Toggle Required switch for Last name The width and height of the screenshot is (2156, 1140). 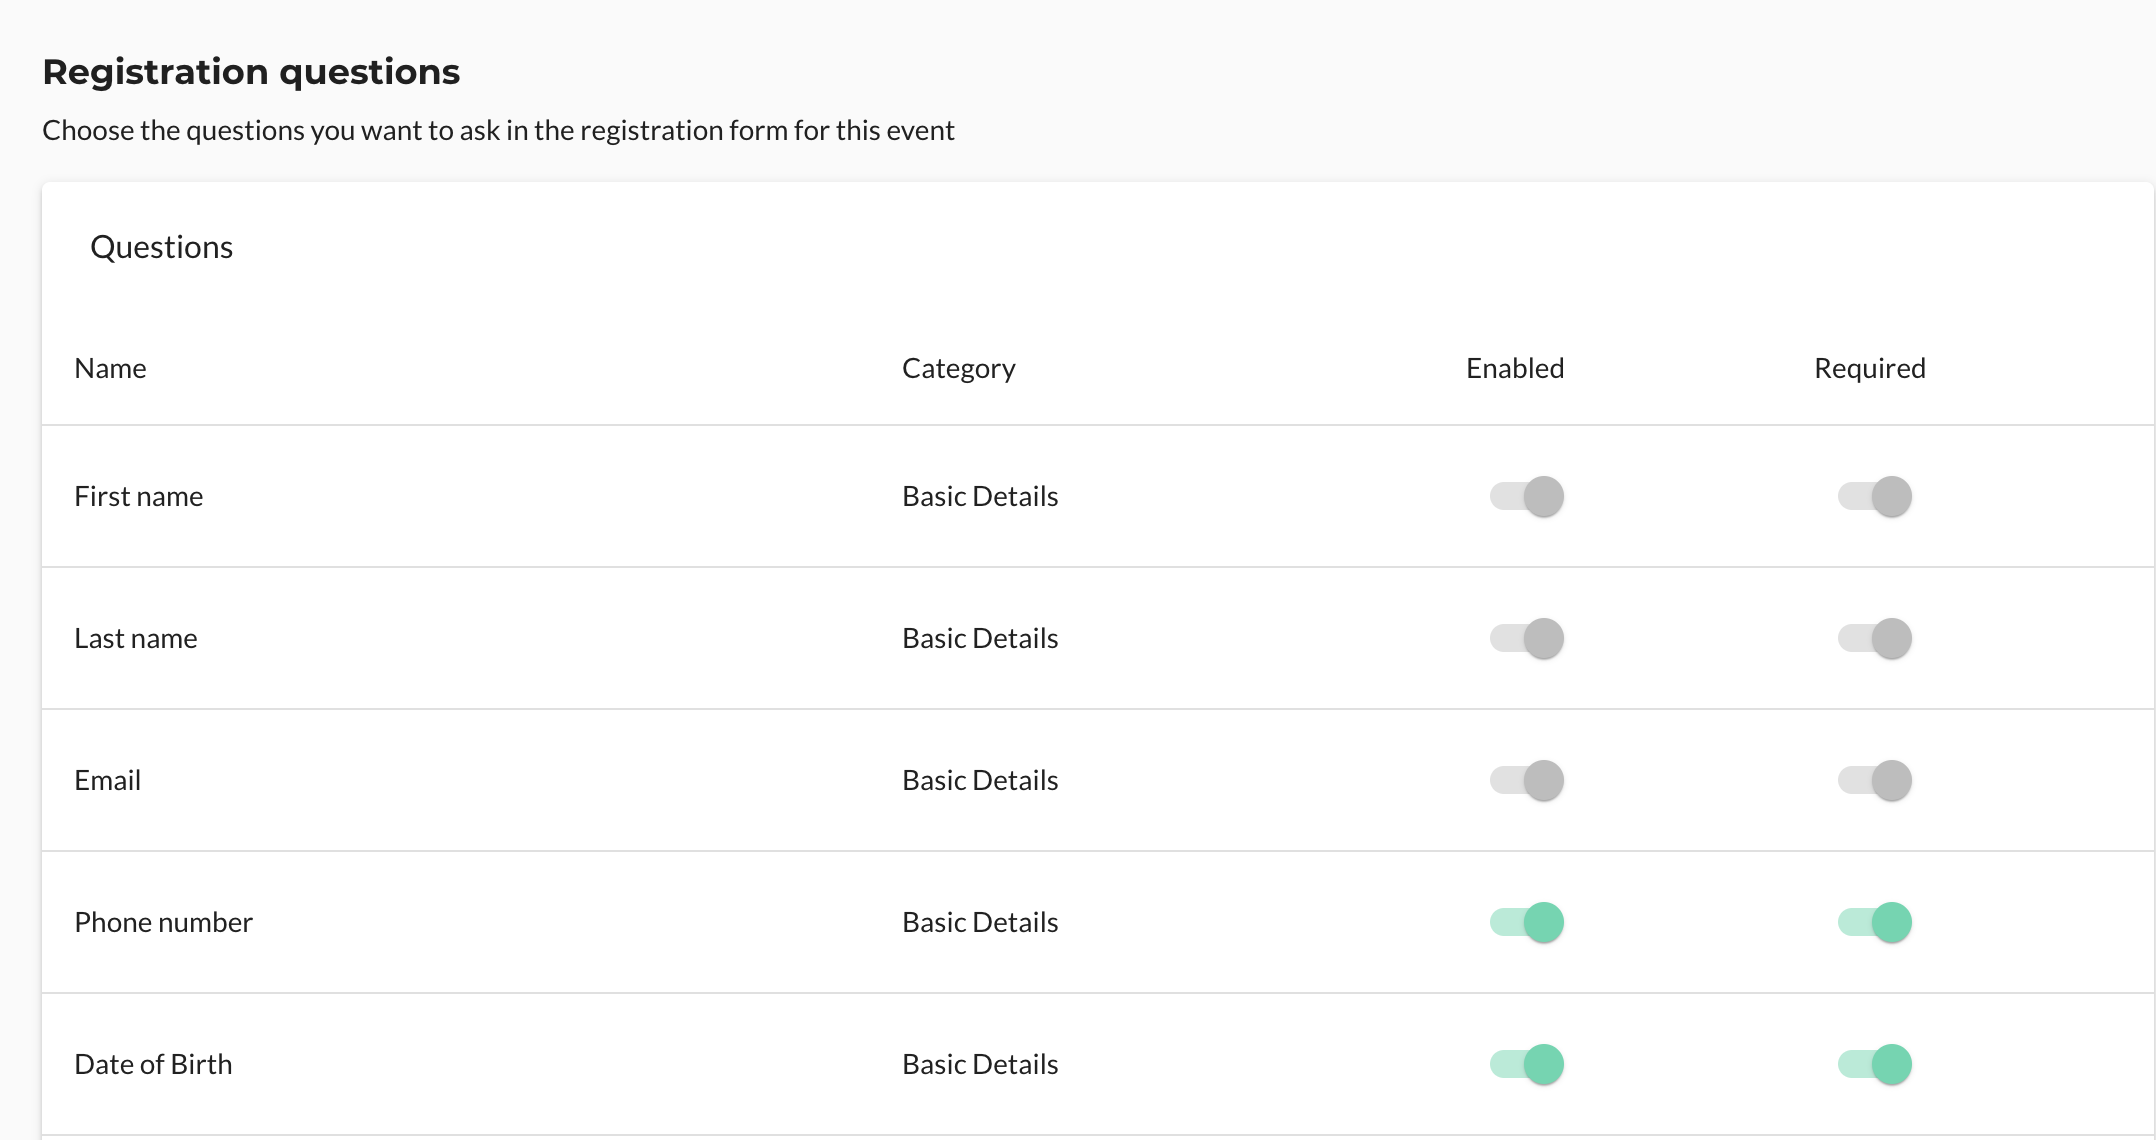(1874, 638)
